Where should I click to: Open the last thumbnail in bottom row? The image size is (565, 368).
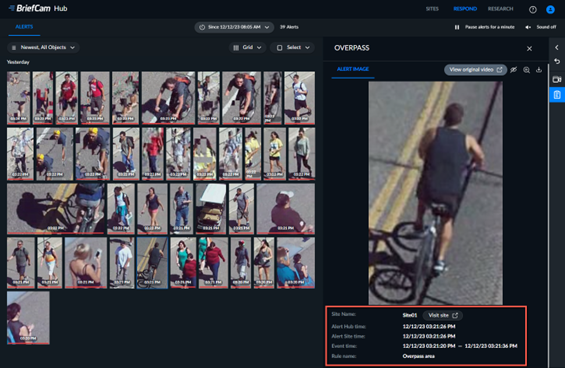click(28, 318)
